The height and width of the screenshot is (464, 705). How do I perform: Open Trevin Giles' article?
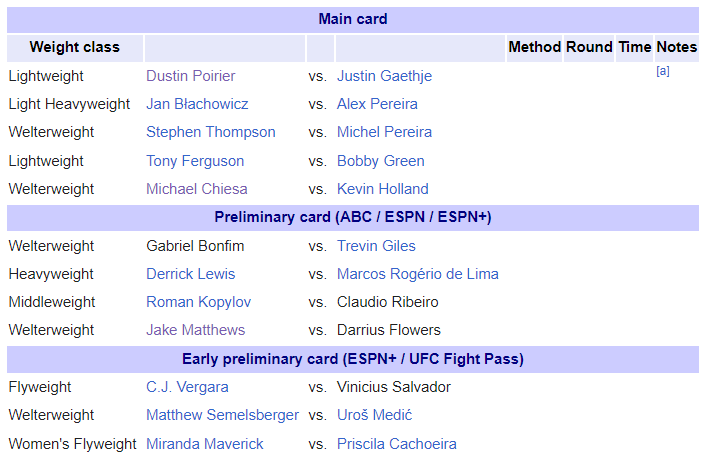click(376, 246)
